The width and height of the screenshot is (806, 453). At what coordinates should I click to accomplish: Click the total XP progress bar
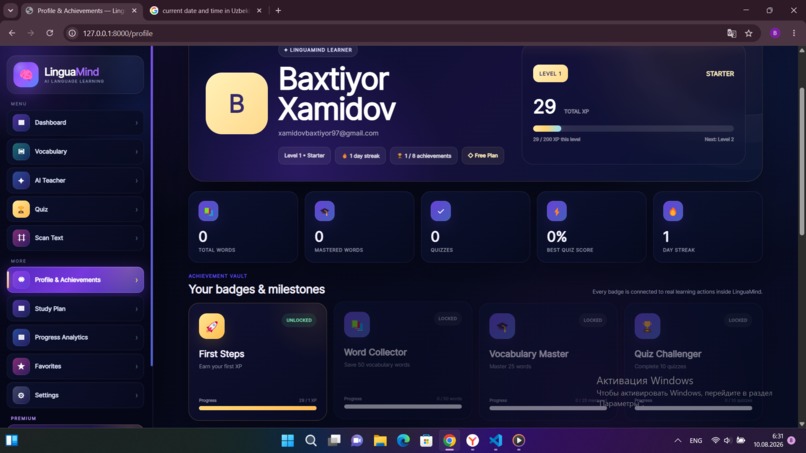coord(633,129)
